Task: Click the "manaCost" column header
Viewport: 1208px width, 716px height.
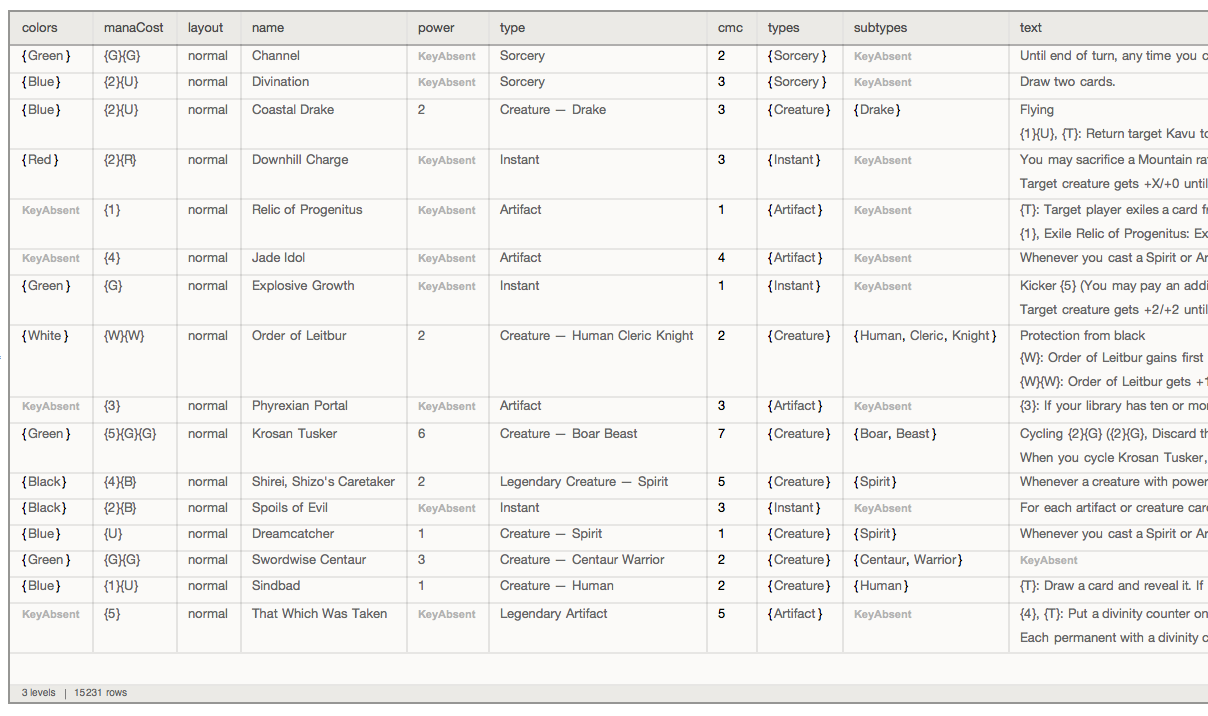Action: tap(133, 28)
